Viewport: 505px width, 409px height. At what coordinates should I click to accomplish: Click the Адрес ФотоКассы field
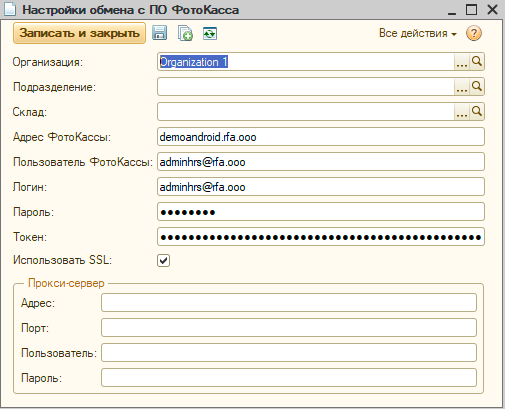(x=321, y=137)
